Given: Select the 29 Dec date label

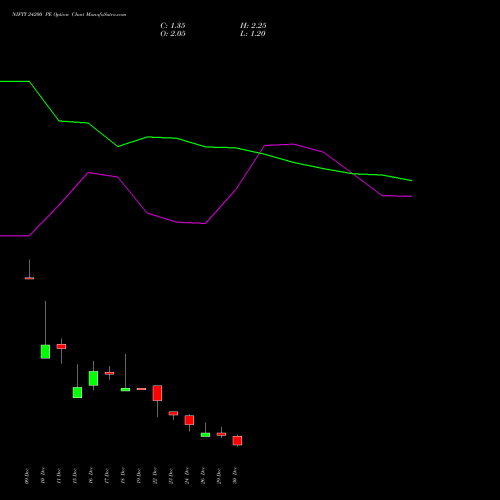Looking at the screenshot, I should pos(219,476).
